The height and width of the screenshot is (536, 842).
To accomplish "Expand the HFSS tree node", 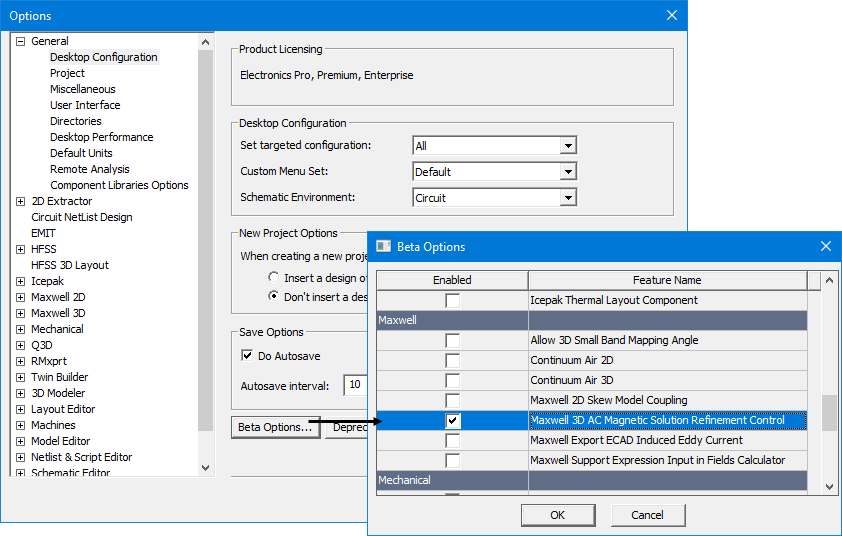I will tap(20, 249).
